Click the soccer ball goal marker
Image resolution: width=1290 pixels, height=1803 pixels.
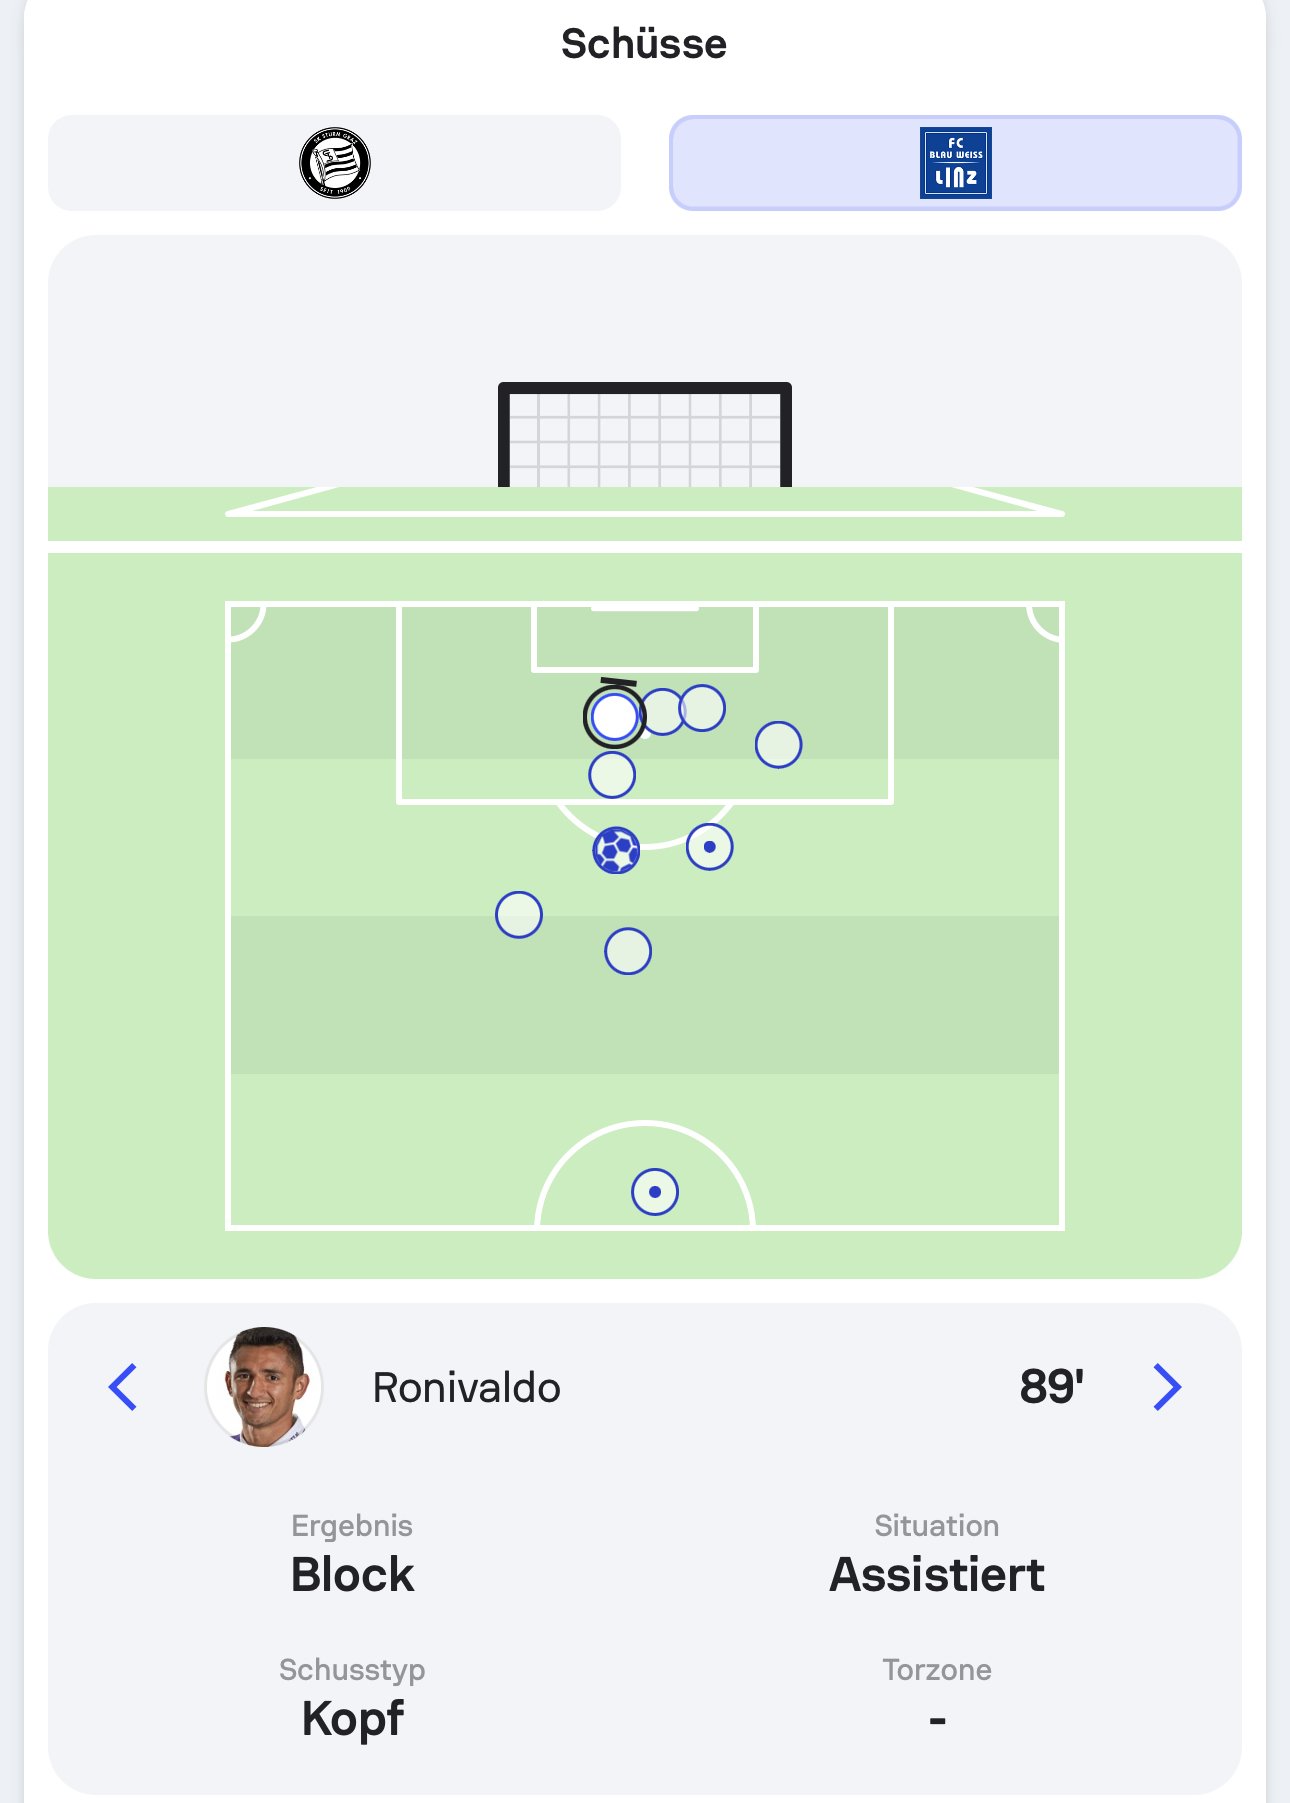point(616,851)
